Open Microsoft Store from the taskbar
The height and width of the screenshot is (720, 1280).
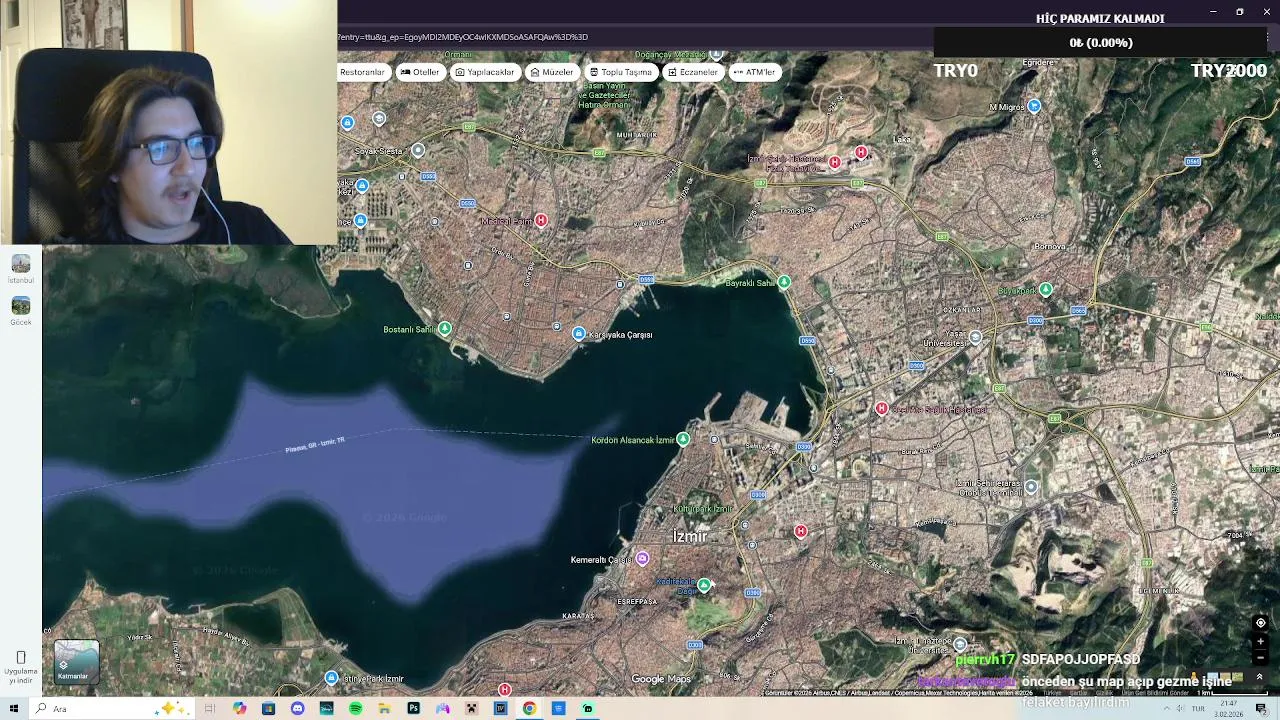[268, 708]
